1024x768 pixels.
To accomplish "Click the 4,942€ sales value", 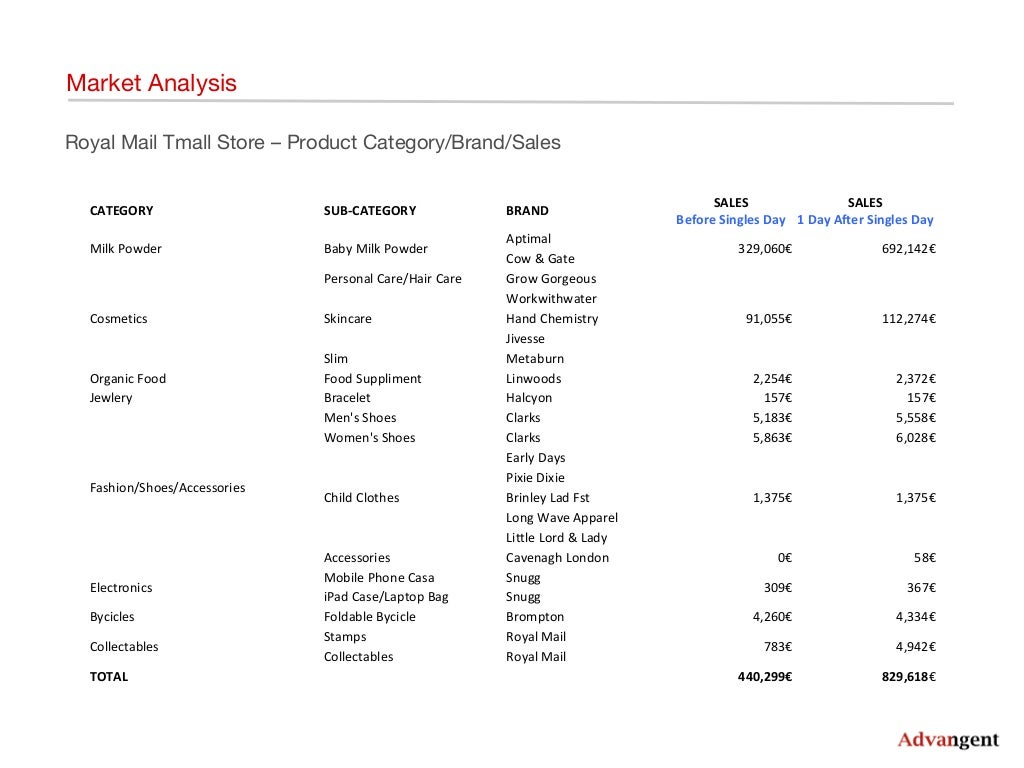I will click(x=916, y=647).
